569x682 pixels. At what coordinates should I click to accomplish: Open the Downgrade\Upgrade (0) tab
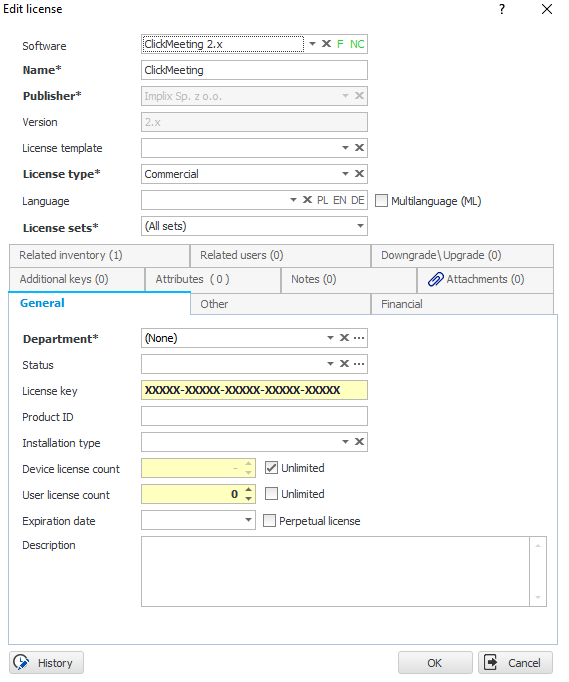coord(462,255)
